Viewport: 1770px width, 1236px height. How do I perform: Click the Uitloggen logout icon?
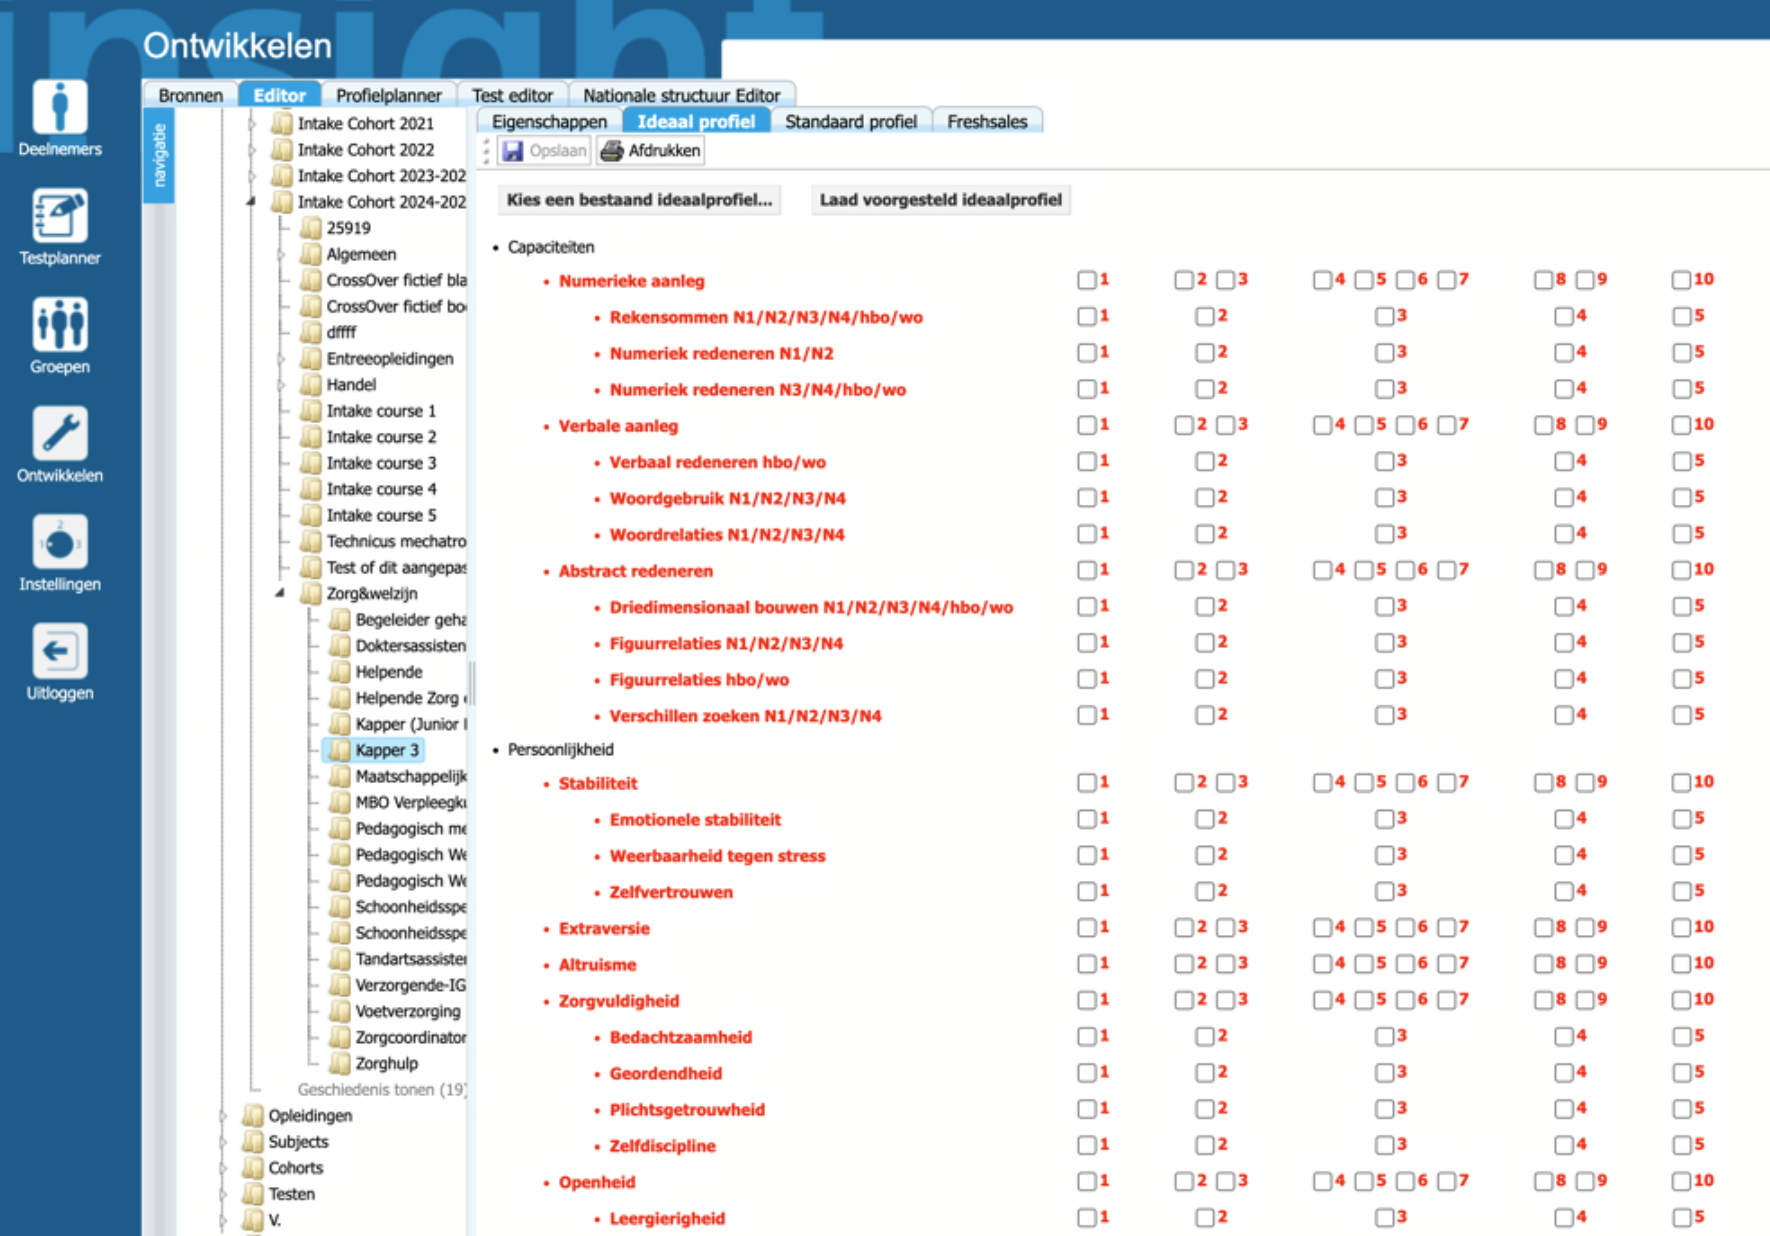tap(60, 652)
